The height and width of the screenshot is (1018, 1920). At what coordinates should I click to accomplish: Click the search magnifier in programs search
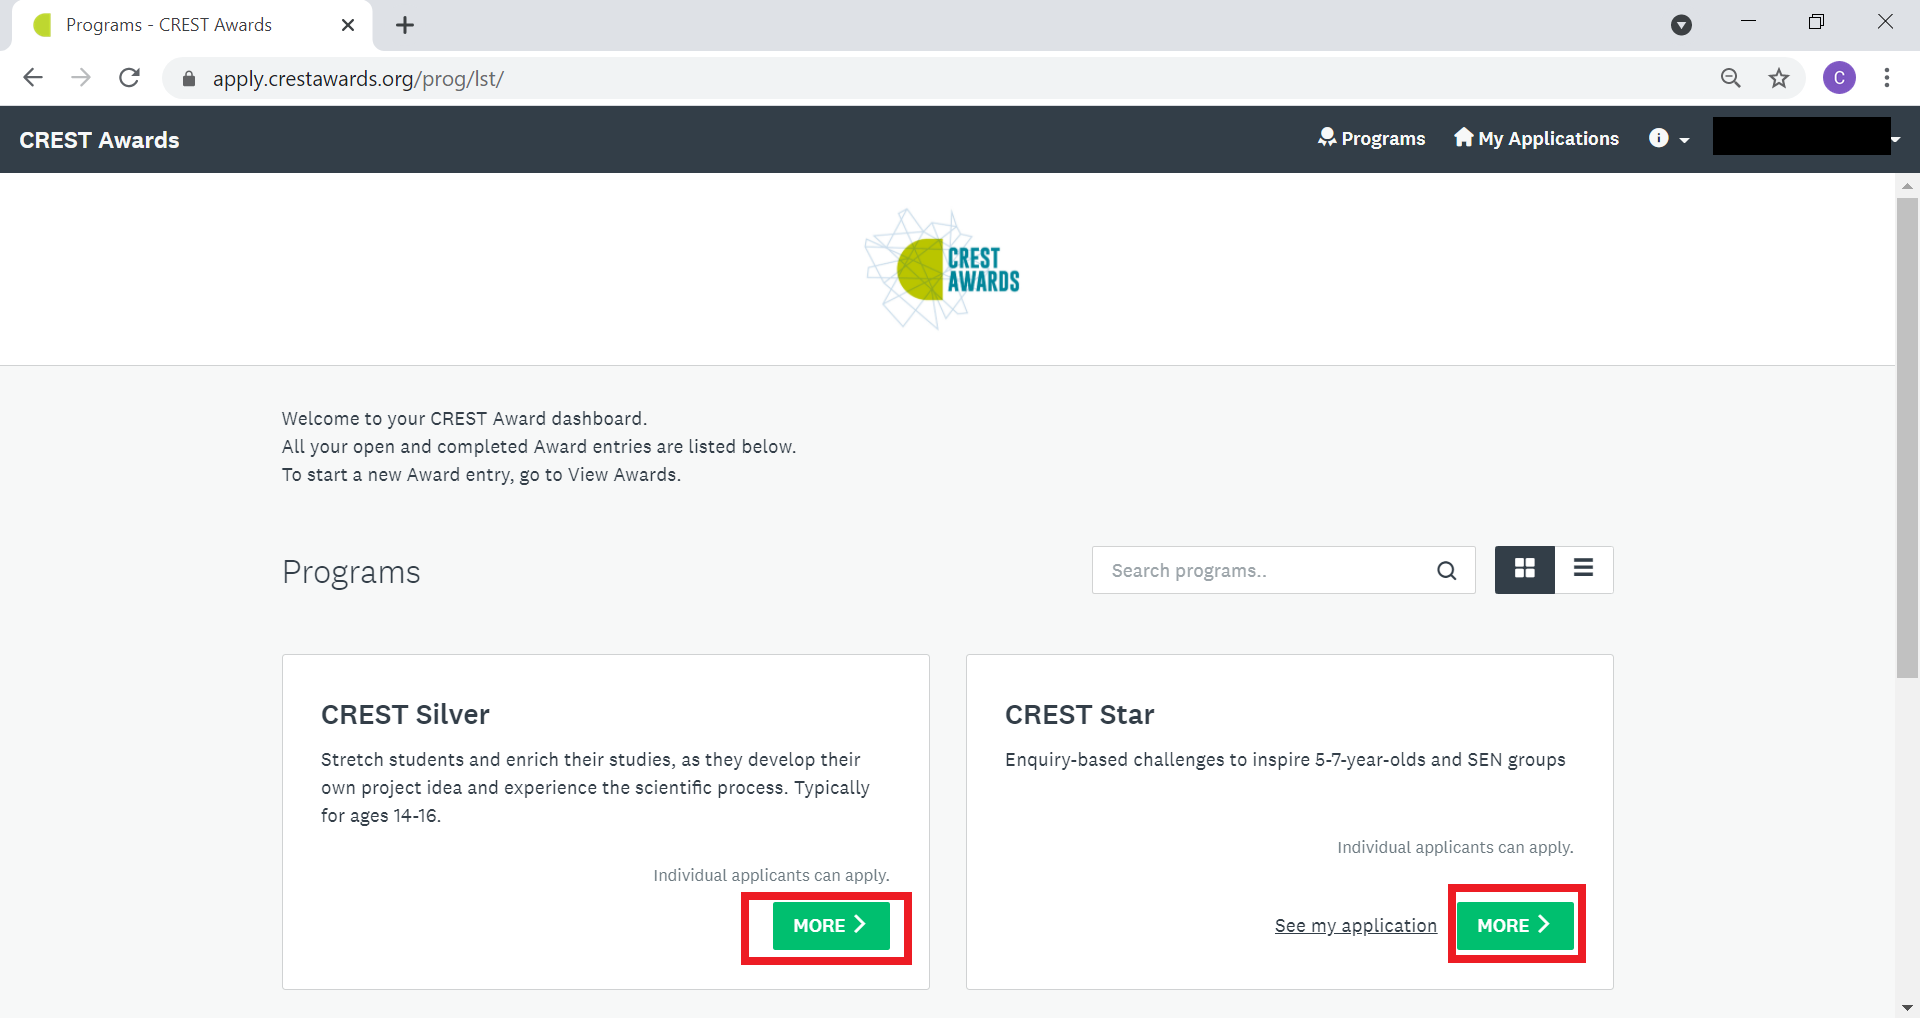click(1447, 571)
